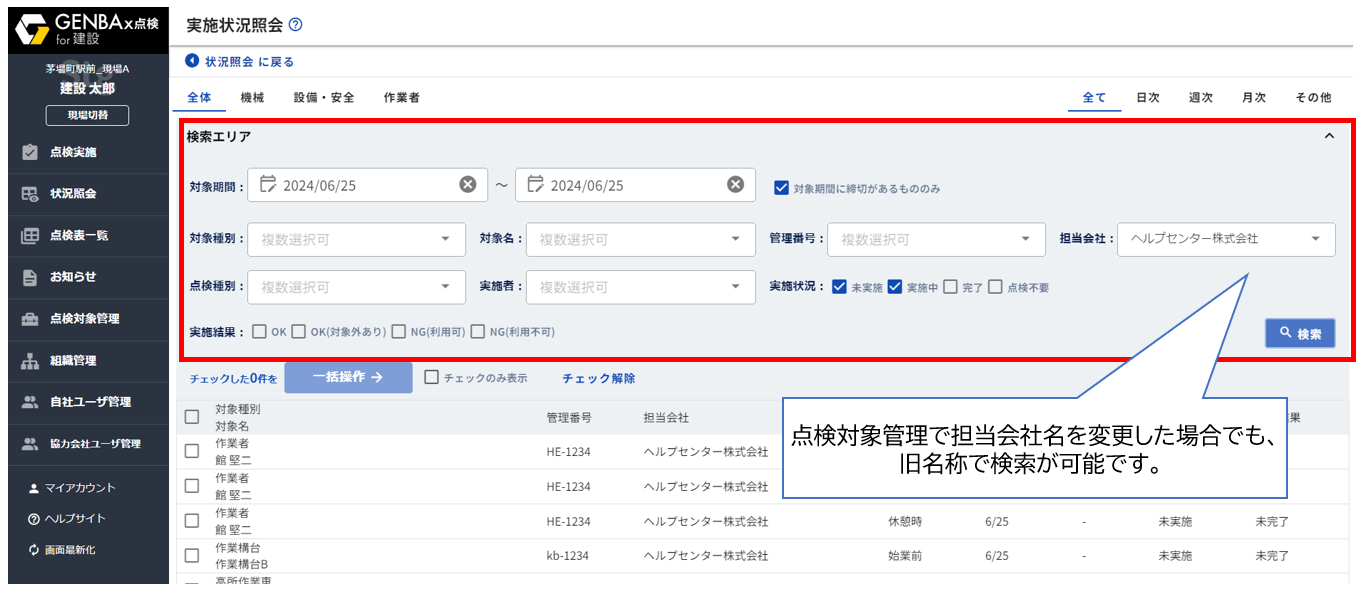Go to 組織管理 in the sidebar
The height and width of the screenshot is (589, 1369).
73,360
